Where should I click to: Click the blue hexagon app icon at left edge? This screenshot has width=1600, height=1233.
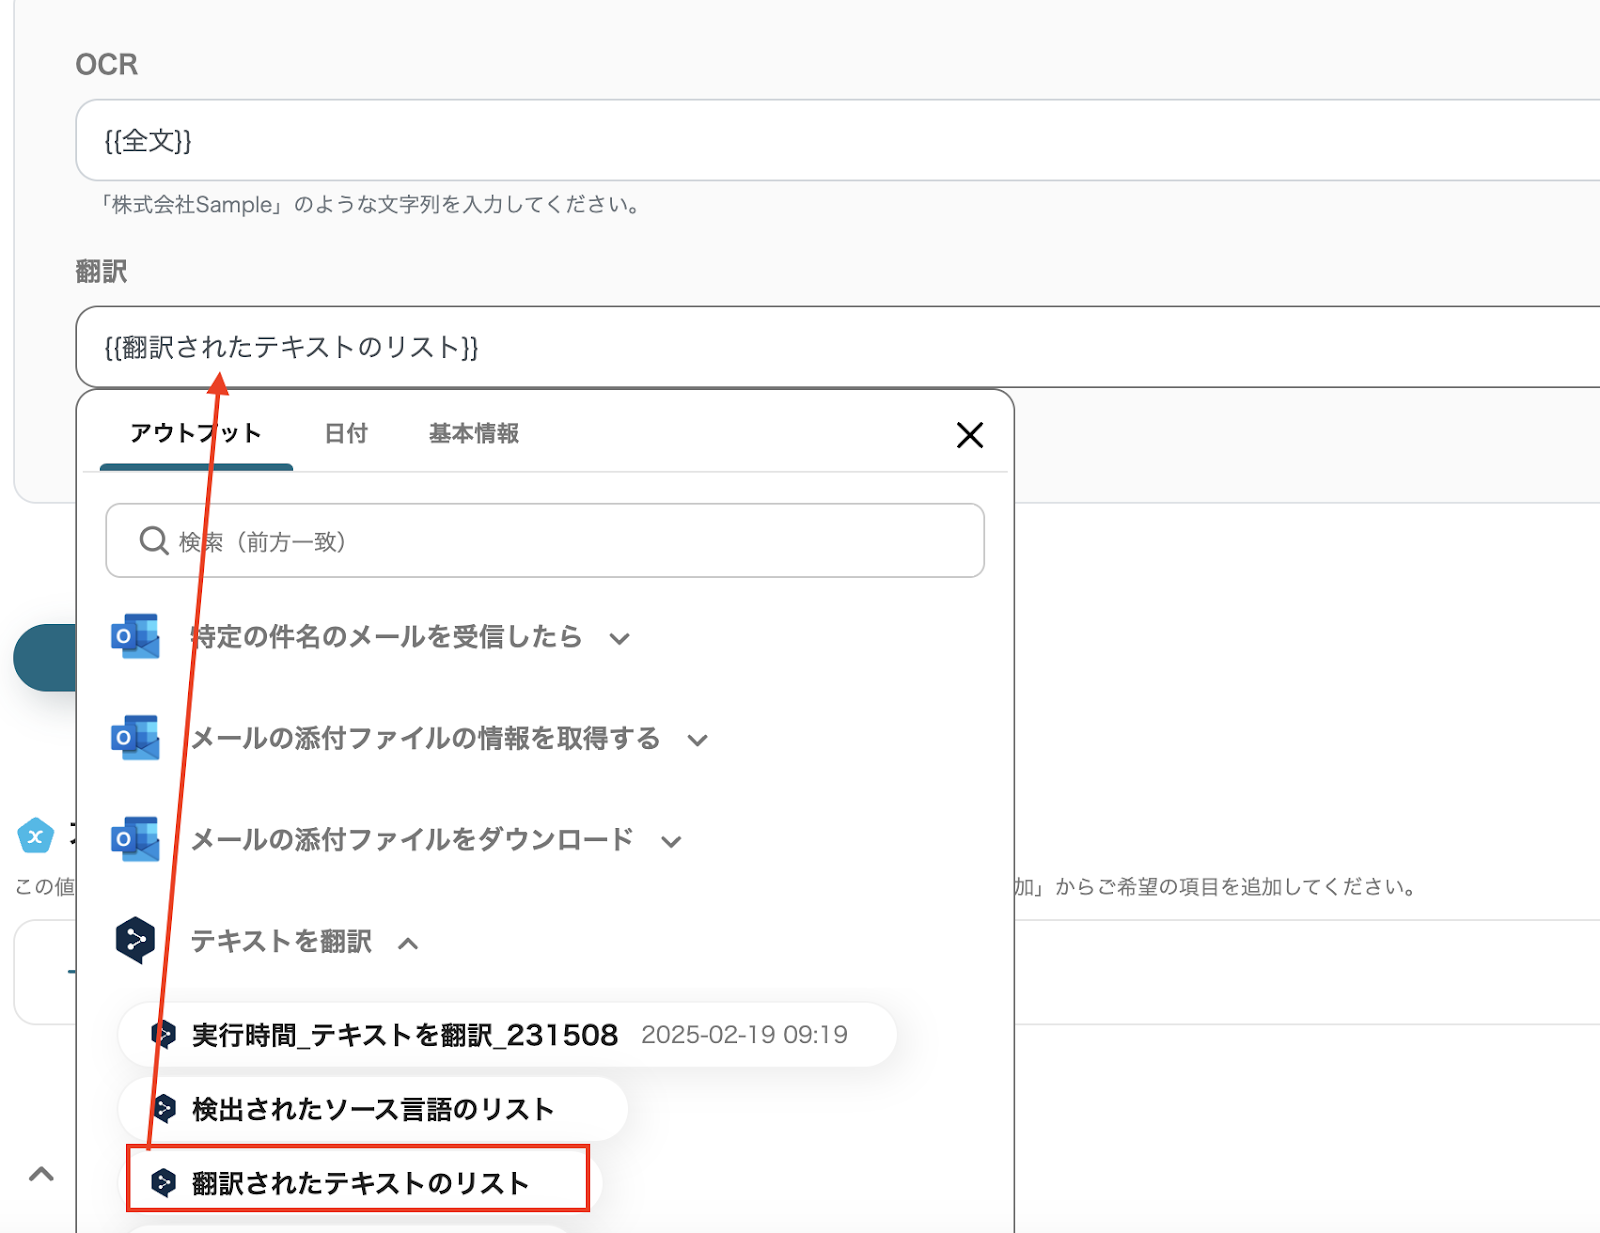(36, 836)
